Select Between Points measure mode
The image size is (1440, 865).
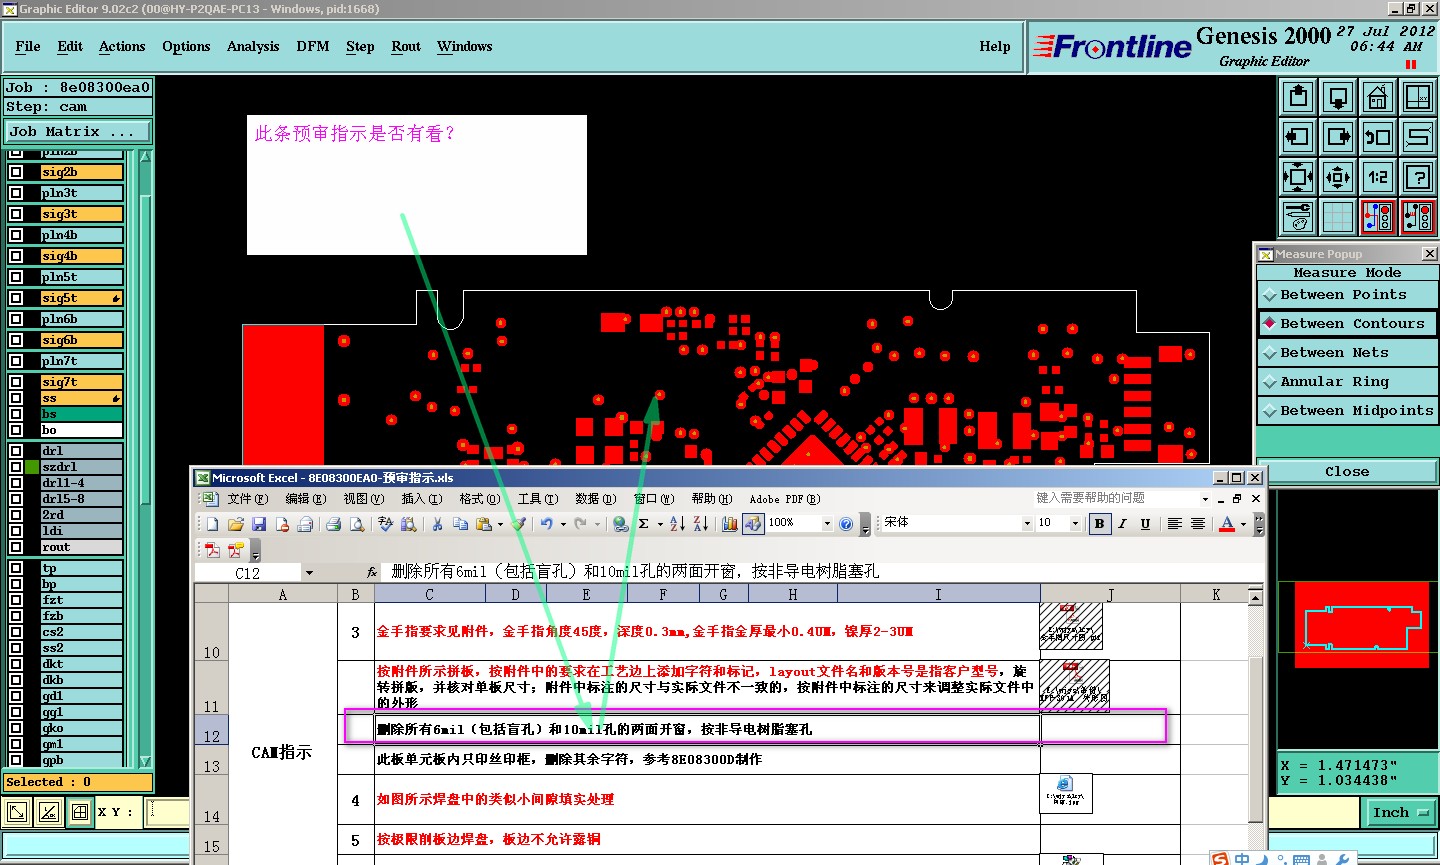[x=1347, y=295]
